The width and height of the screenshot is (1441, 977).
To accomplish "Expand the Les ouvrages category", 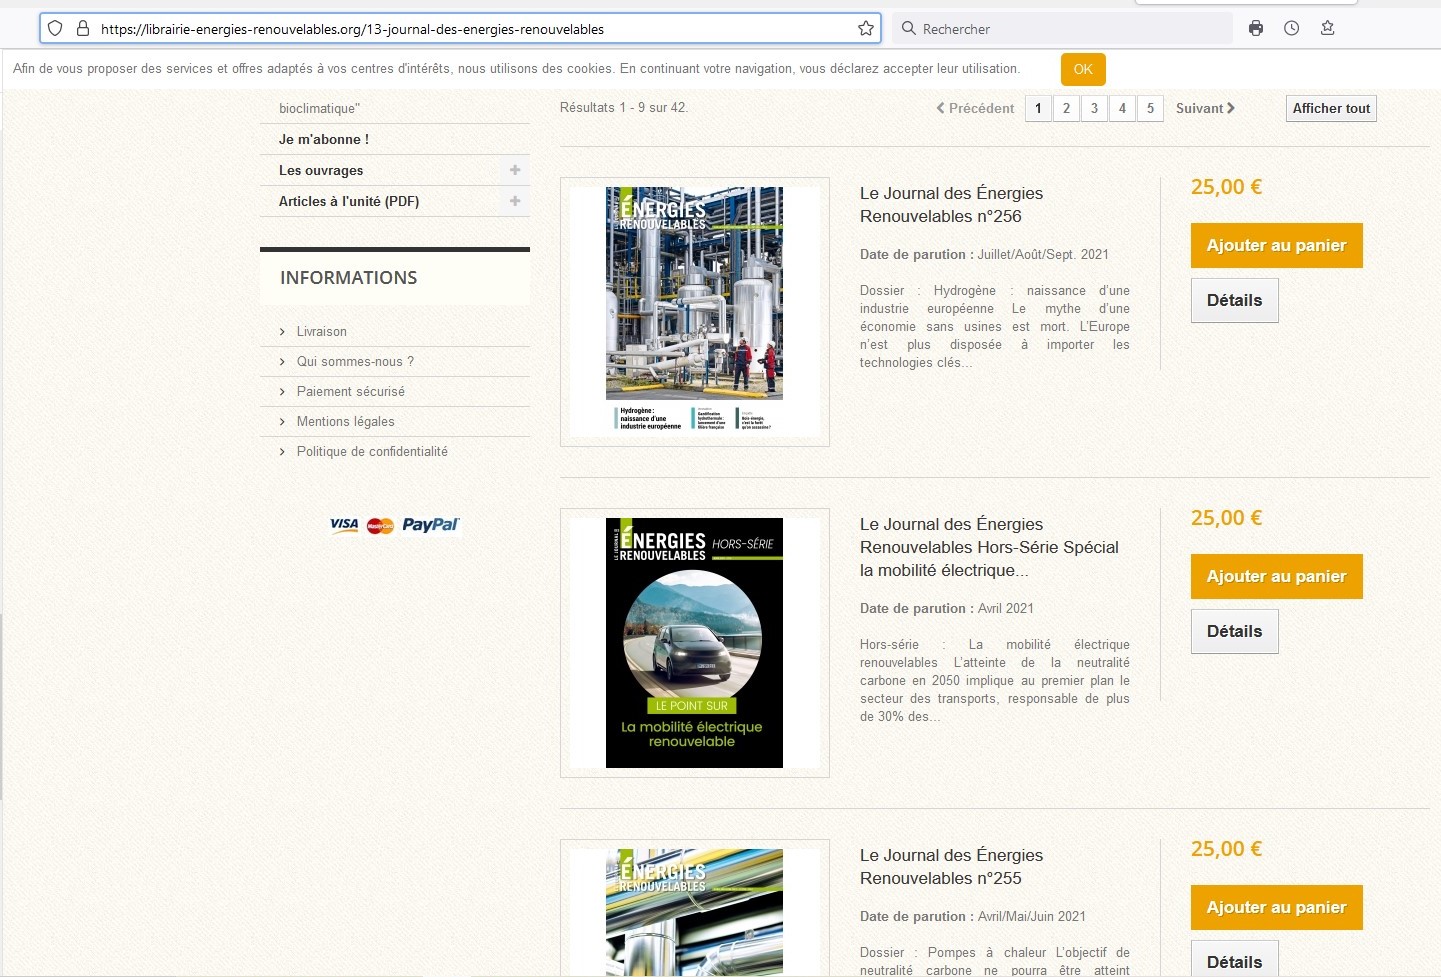I will click(515, 170).
